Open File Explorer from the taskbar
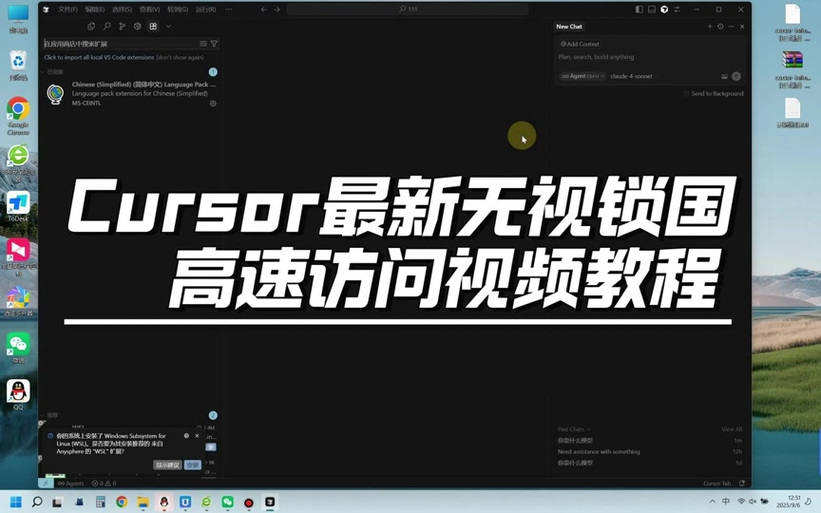The height and width of the screenshot is (513, 821). click(142, 503)
